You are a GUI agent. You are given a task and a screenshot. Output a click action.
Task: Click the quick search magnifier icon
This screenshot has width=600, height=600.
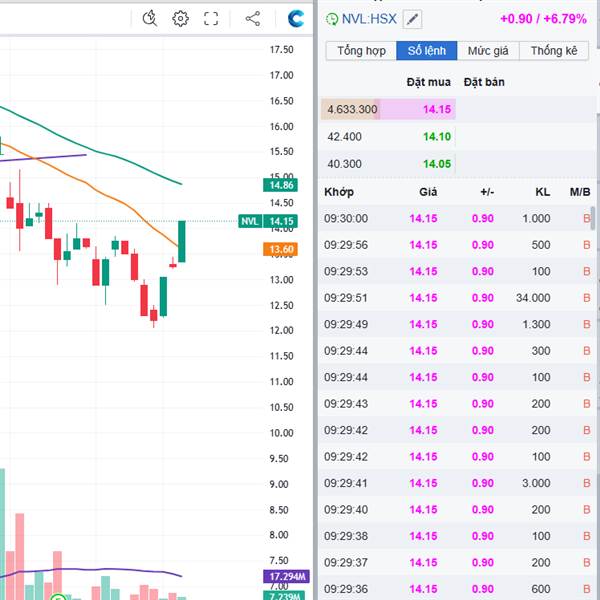pyautogui.click(x=150, y=18)
